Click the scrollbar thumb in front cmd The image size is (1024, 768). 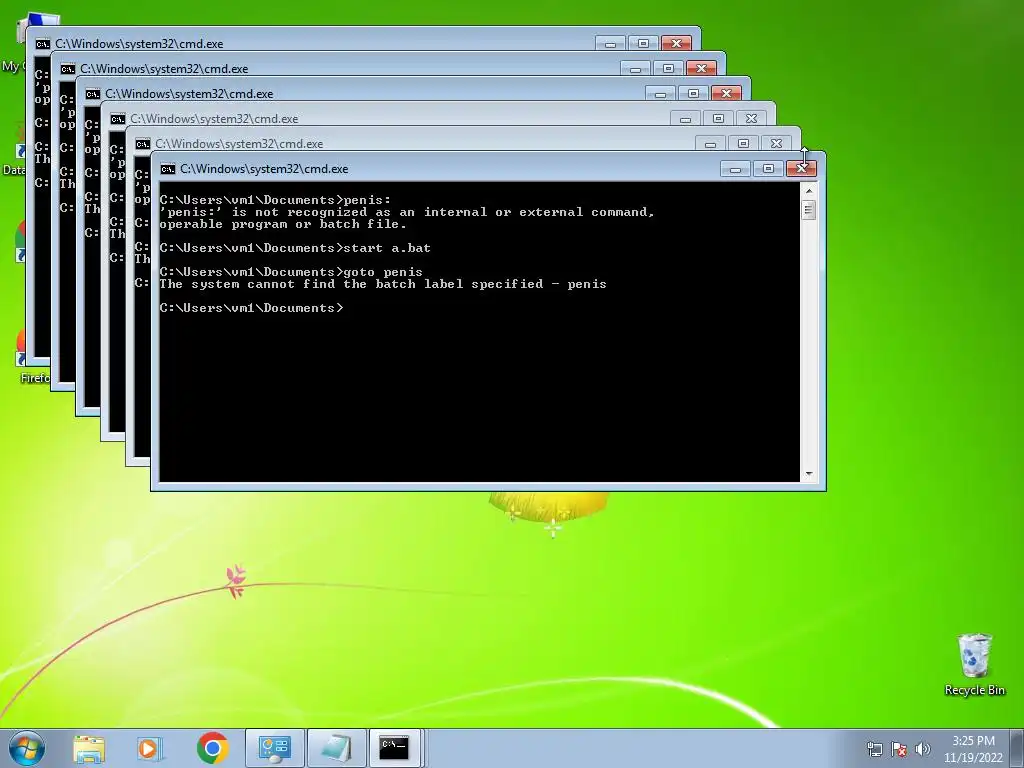click(809, 210)
